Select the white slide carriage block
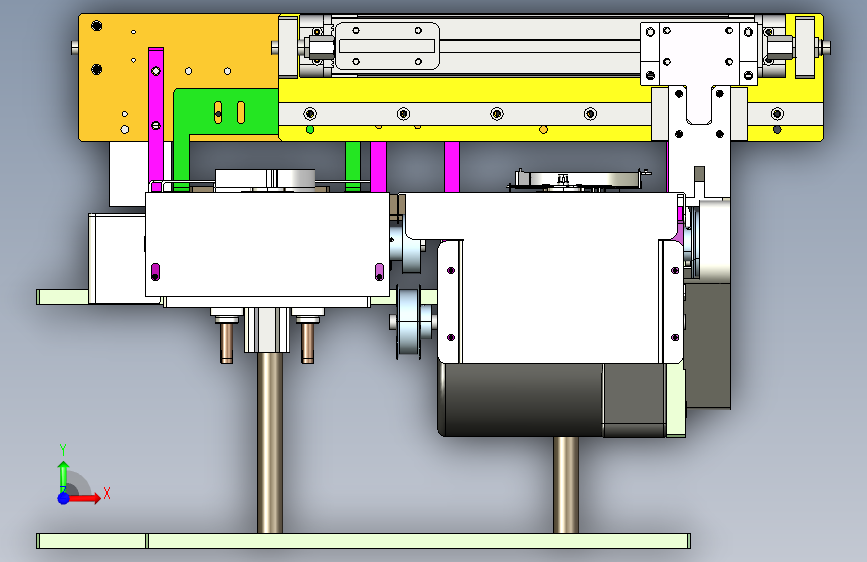The height and width of the screenshot is (562, 867). click(699, 54)
